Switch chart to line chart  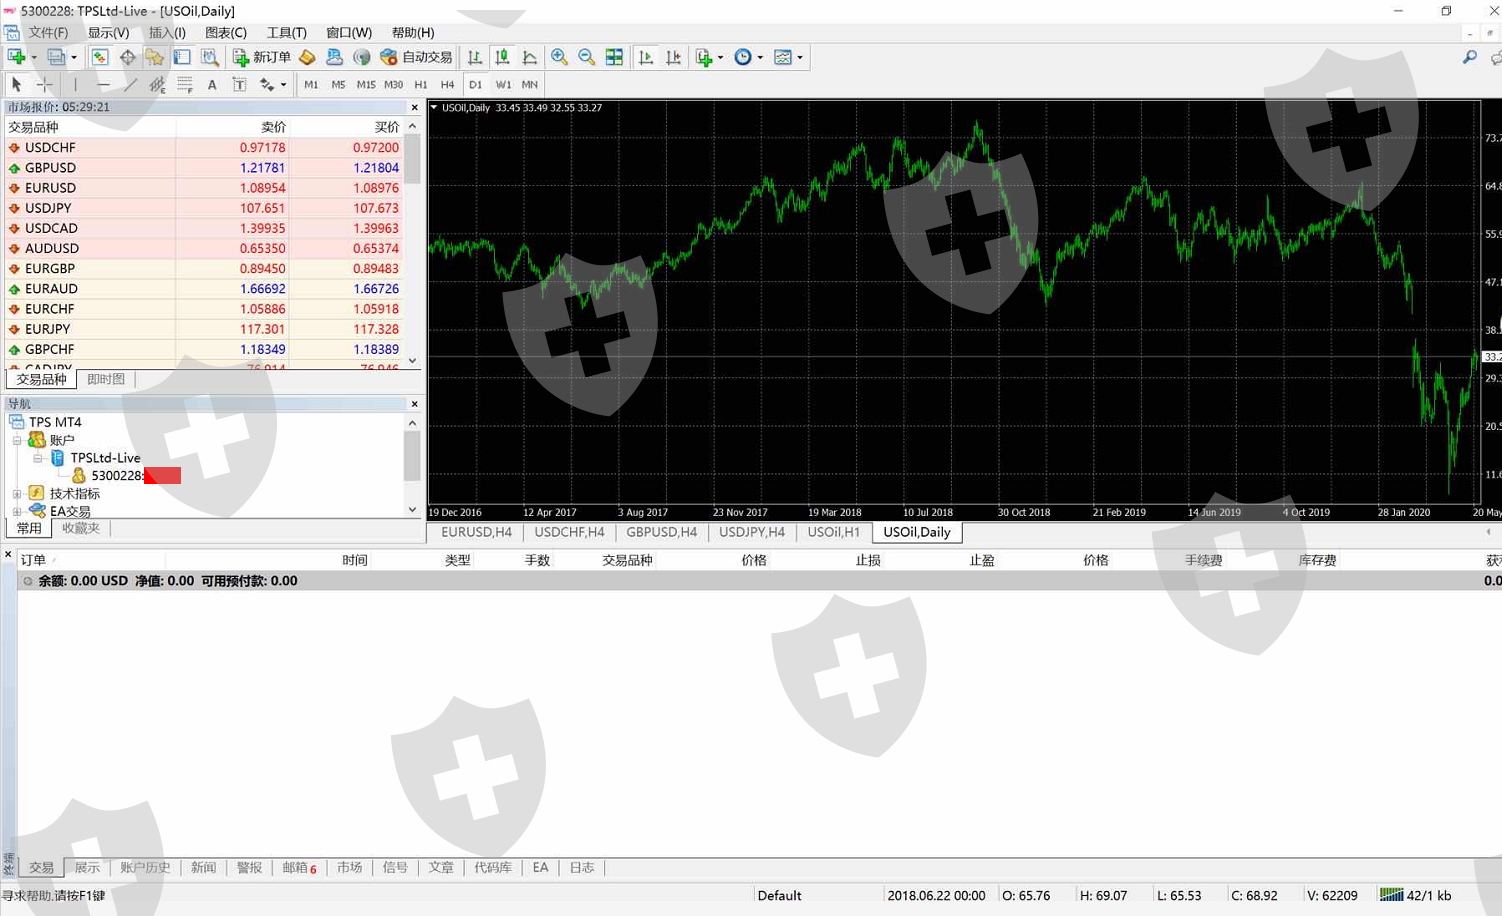click(x=530, y=57)
